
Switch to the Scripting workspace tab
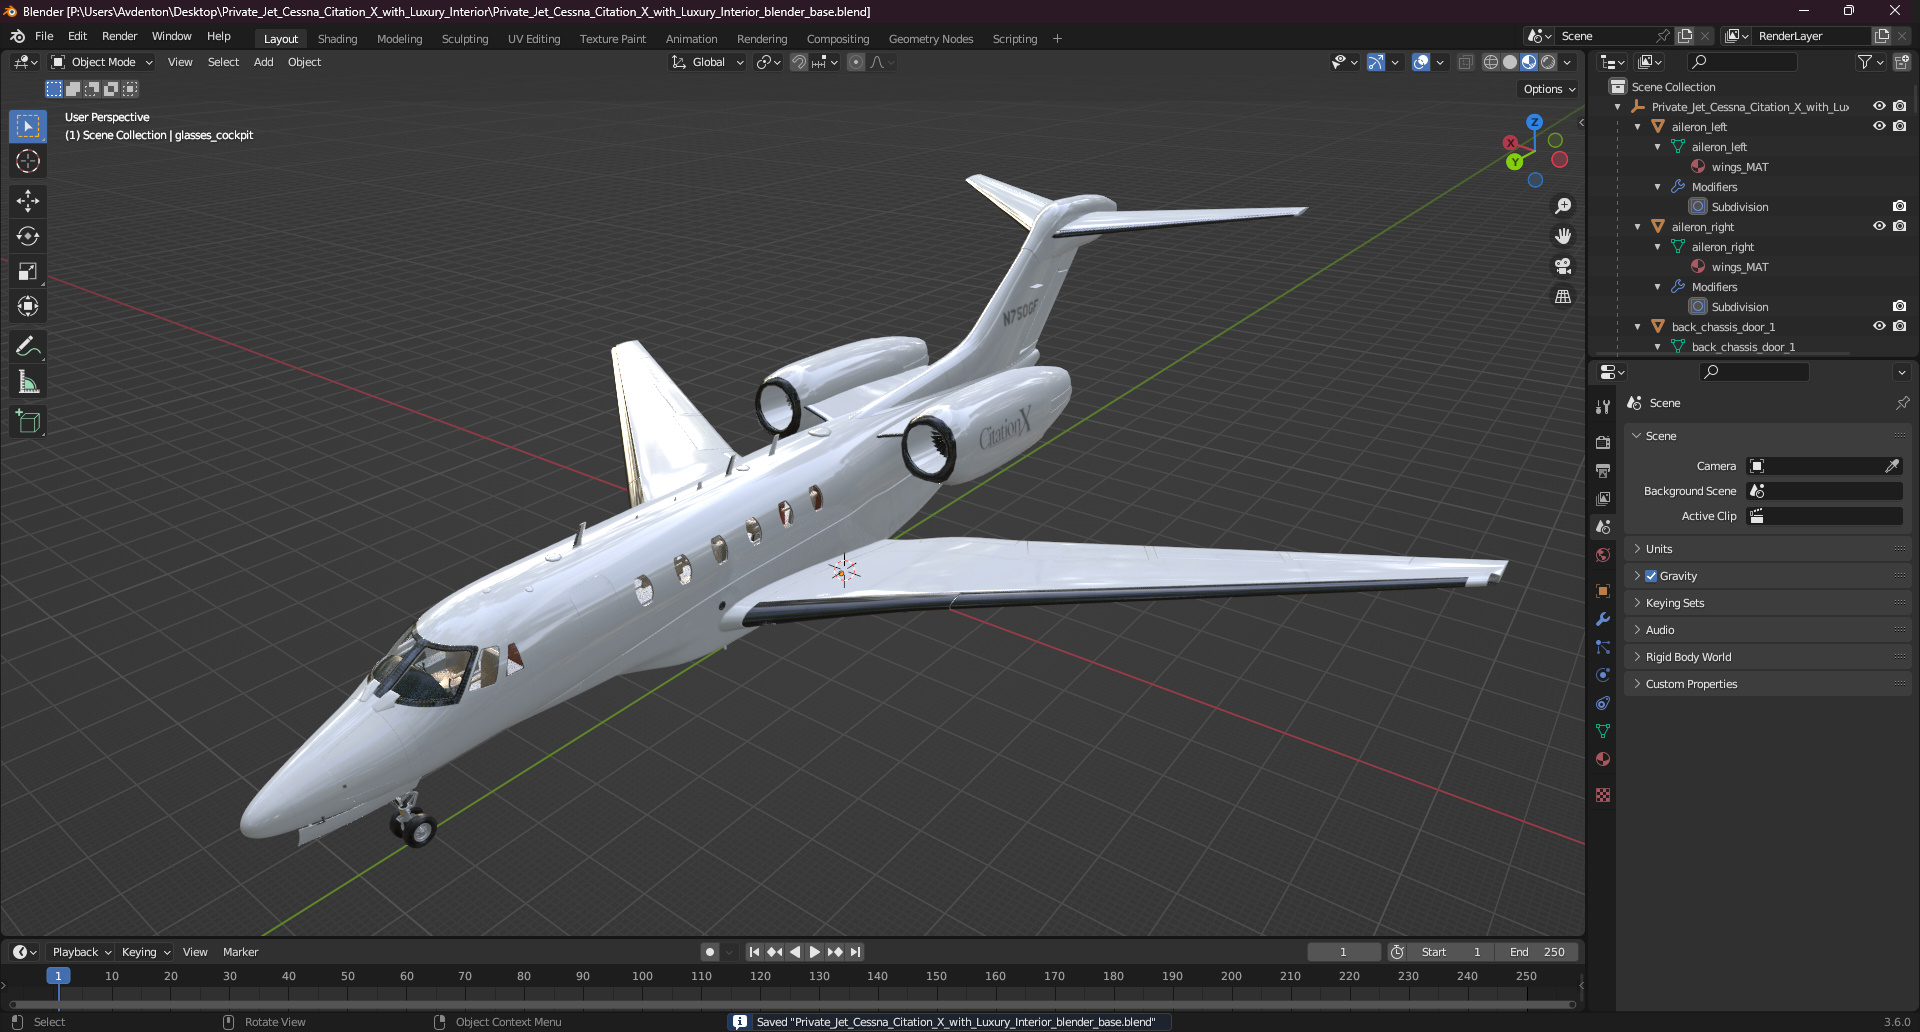click(1014, 39)
